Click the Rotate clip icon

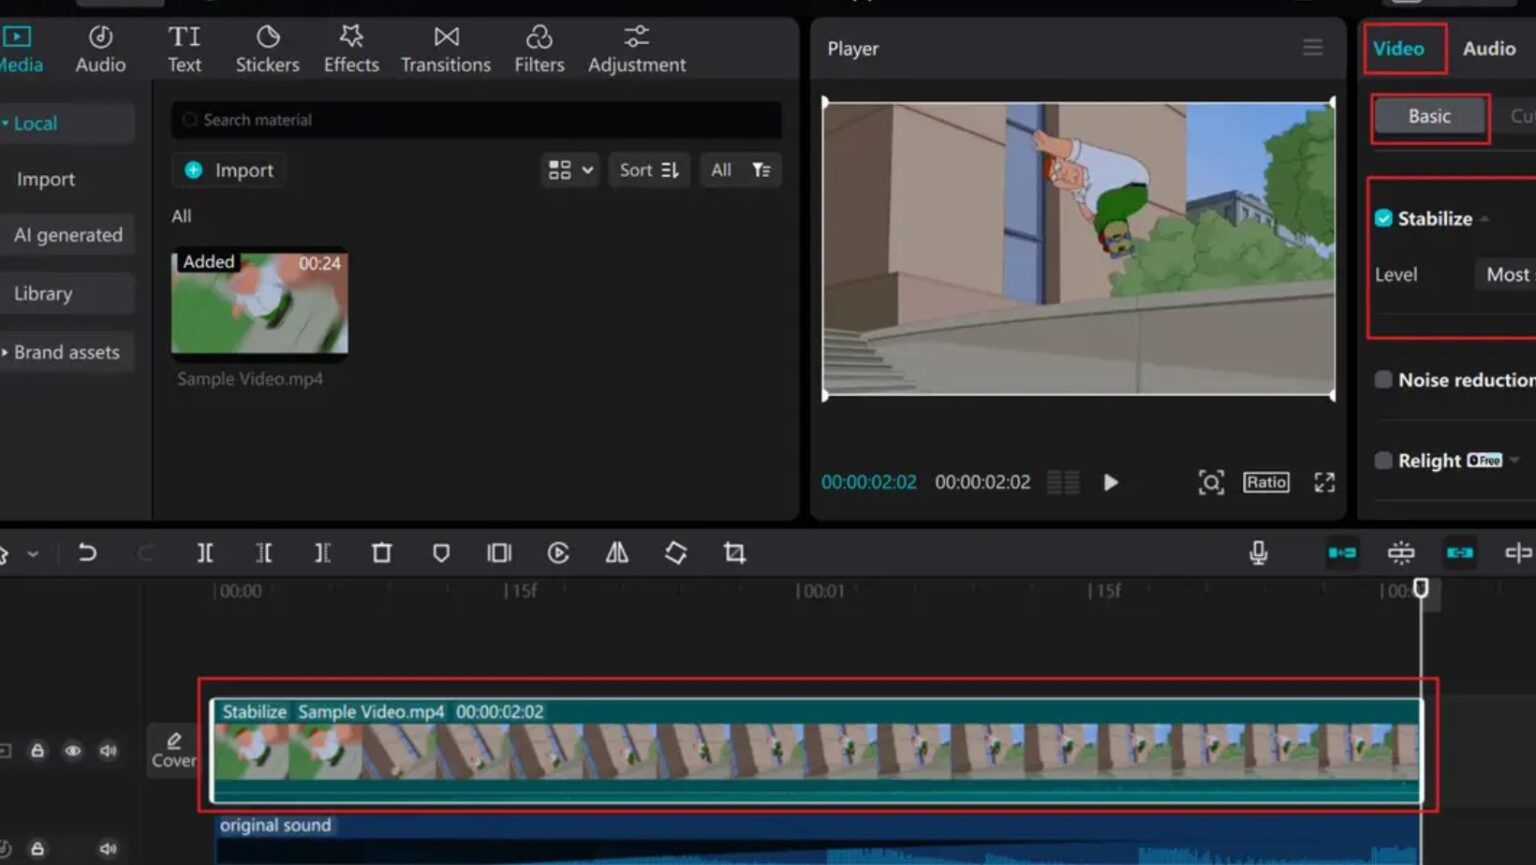click(x=675, y=552)
